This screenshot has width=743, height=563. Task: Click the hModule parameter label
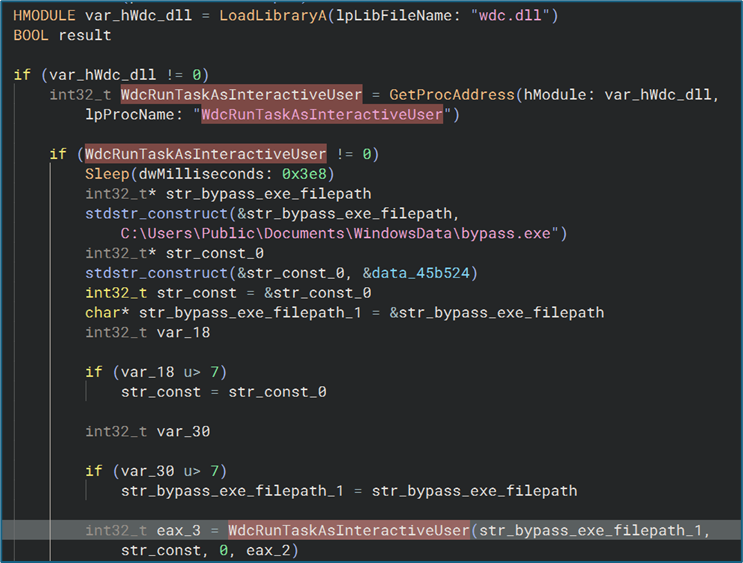555,95
